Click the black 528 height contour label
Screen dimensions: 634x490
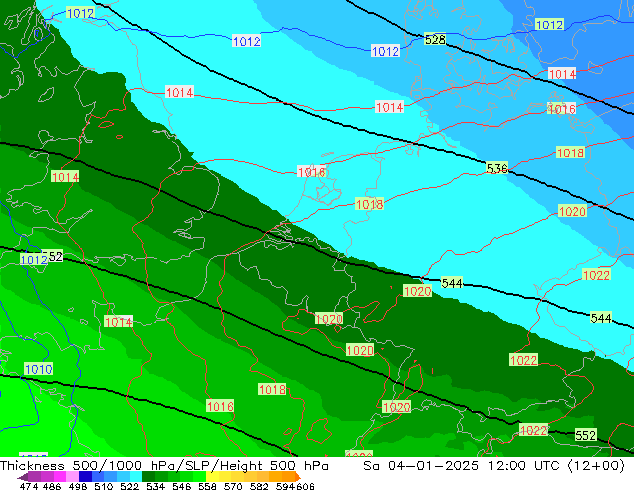[x=435, y=40]
